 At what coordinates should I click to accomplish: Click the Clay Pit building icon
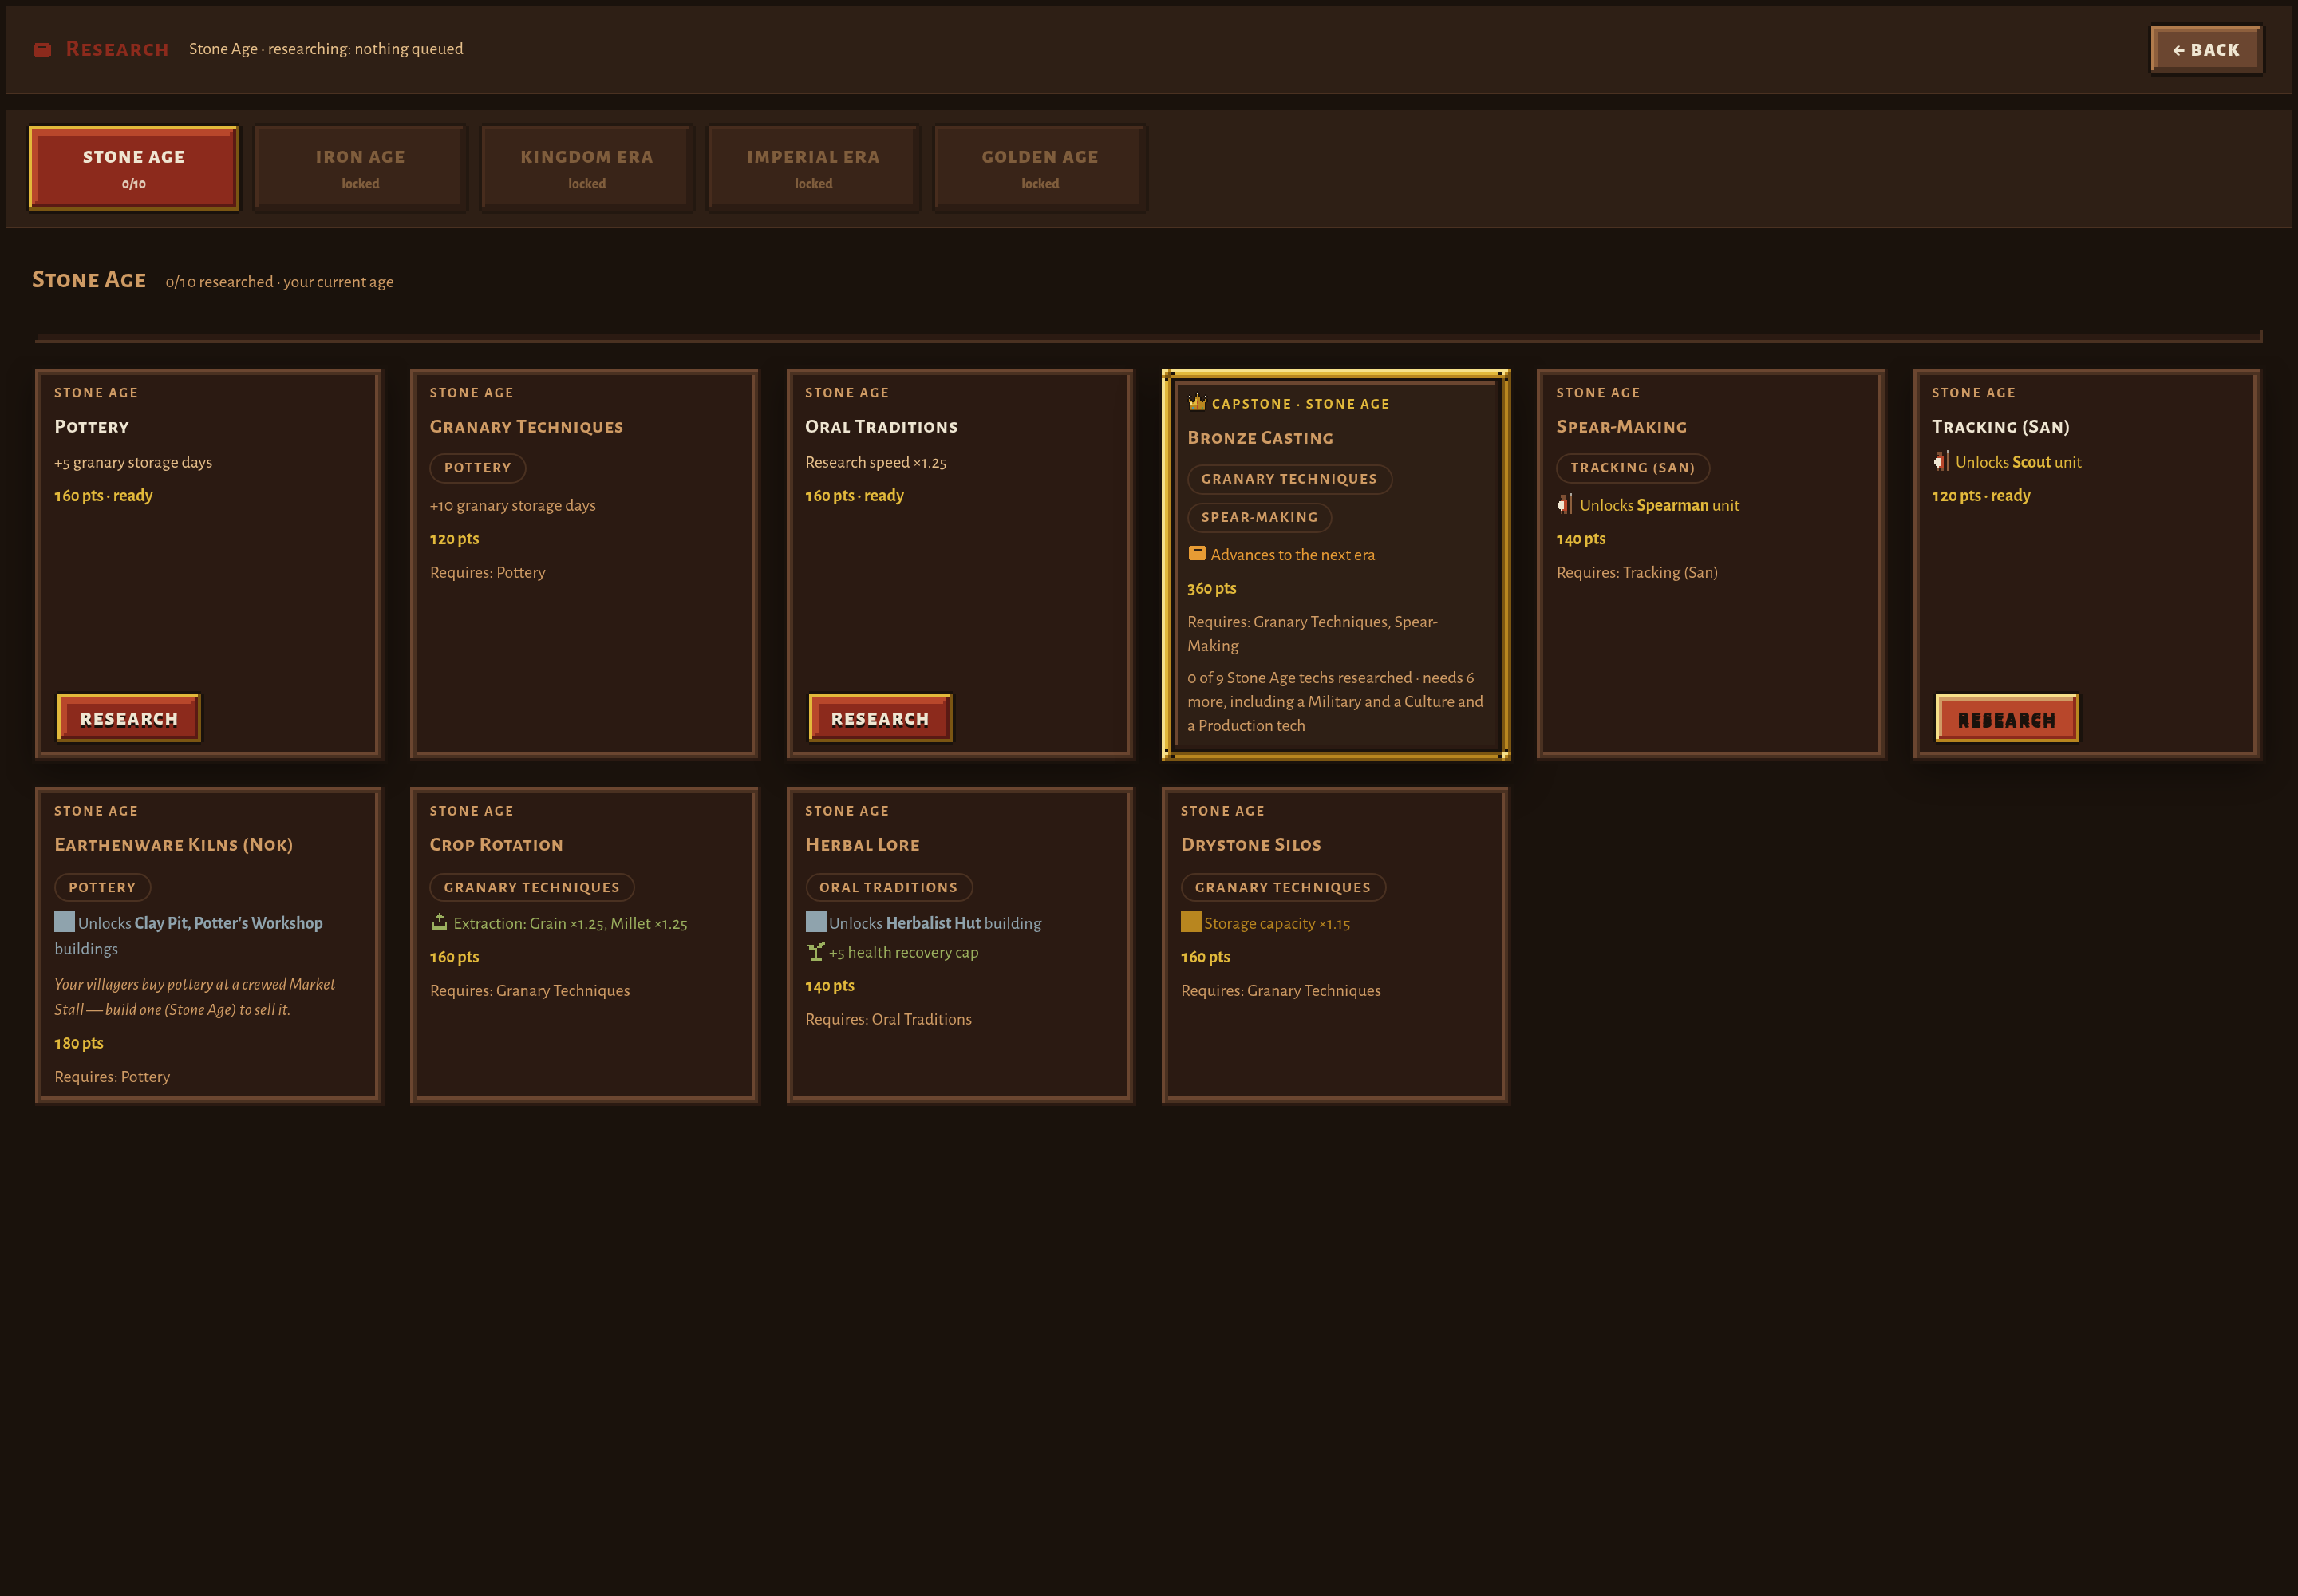64,922
